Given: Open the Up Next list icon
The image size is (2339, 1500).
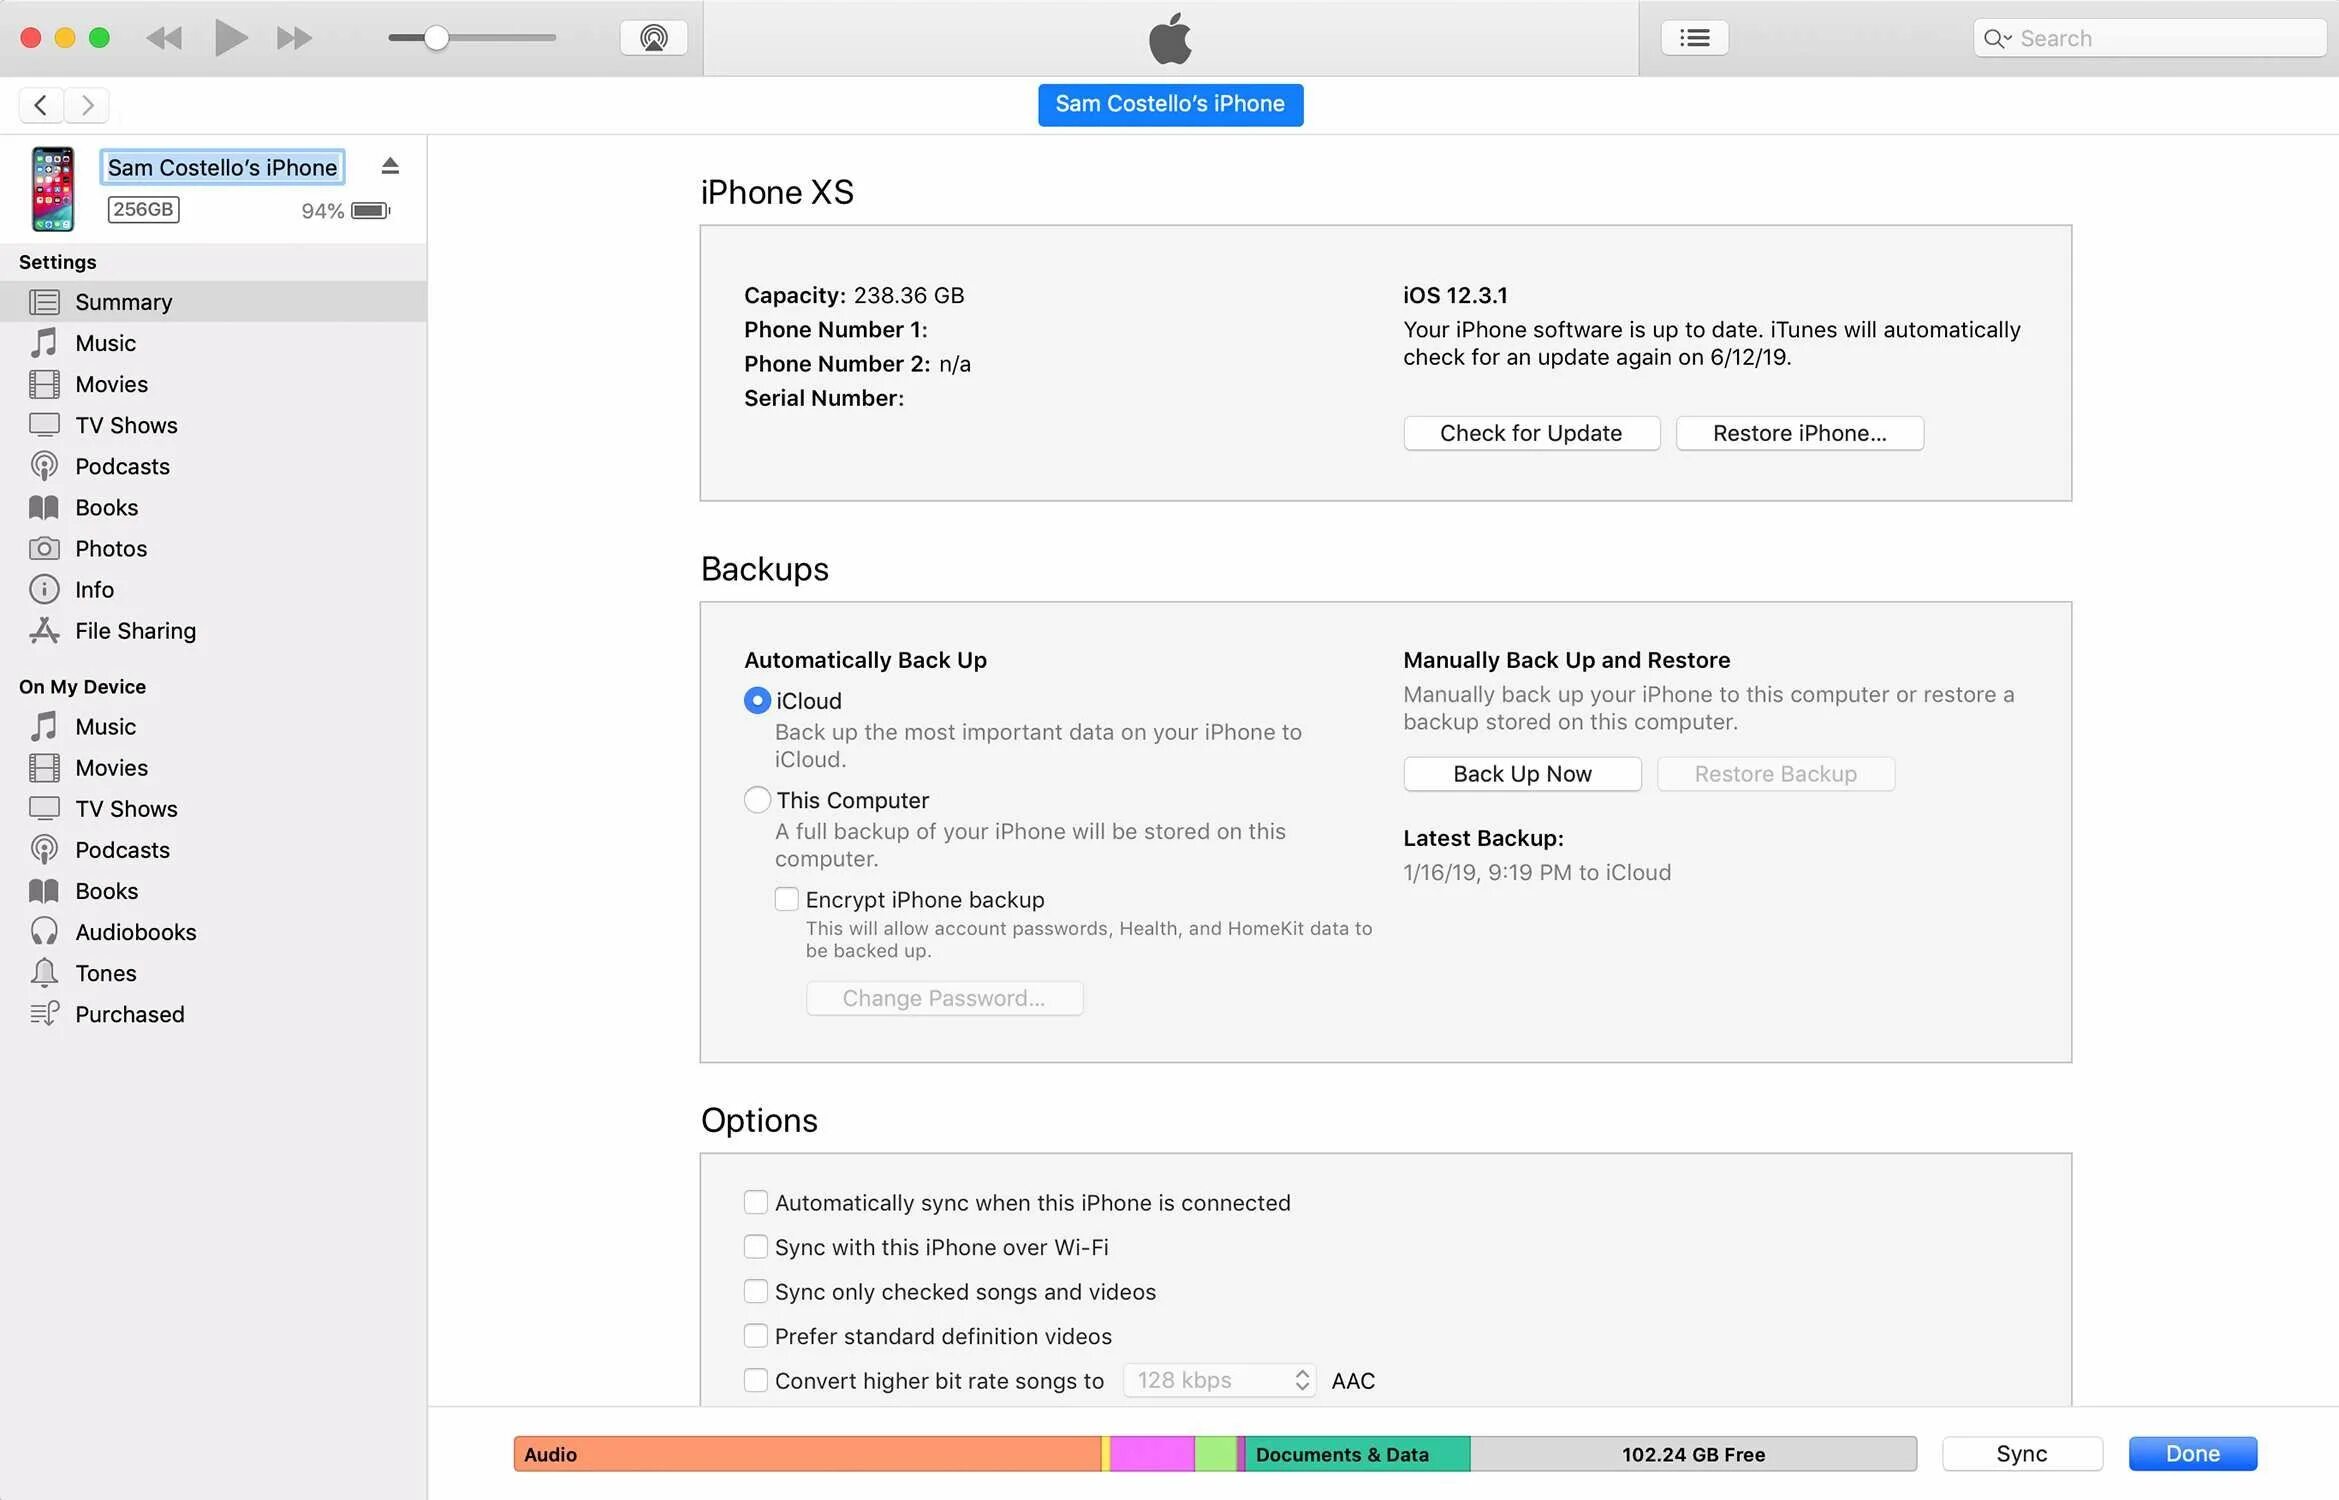Looking at the screenshot, I should tap(1694, 38).
